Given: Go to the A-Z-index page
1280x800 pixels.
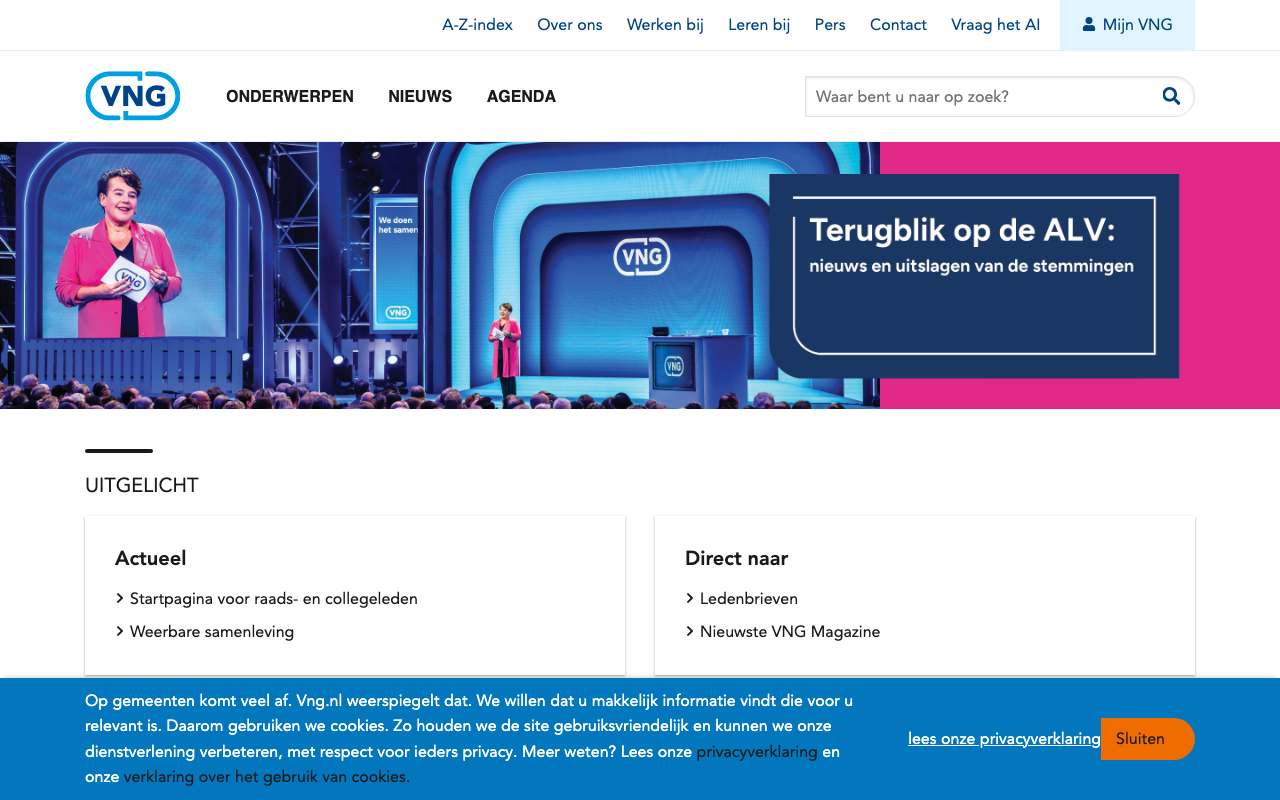Looking at the screenshot, I should click(477, 25).
